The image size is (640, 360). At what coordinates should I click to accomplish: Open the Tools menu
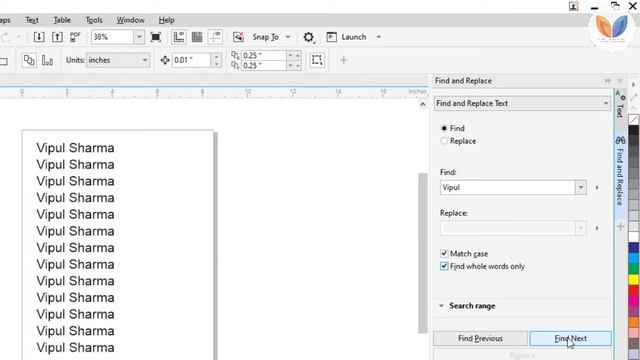94,20
